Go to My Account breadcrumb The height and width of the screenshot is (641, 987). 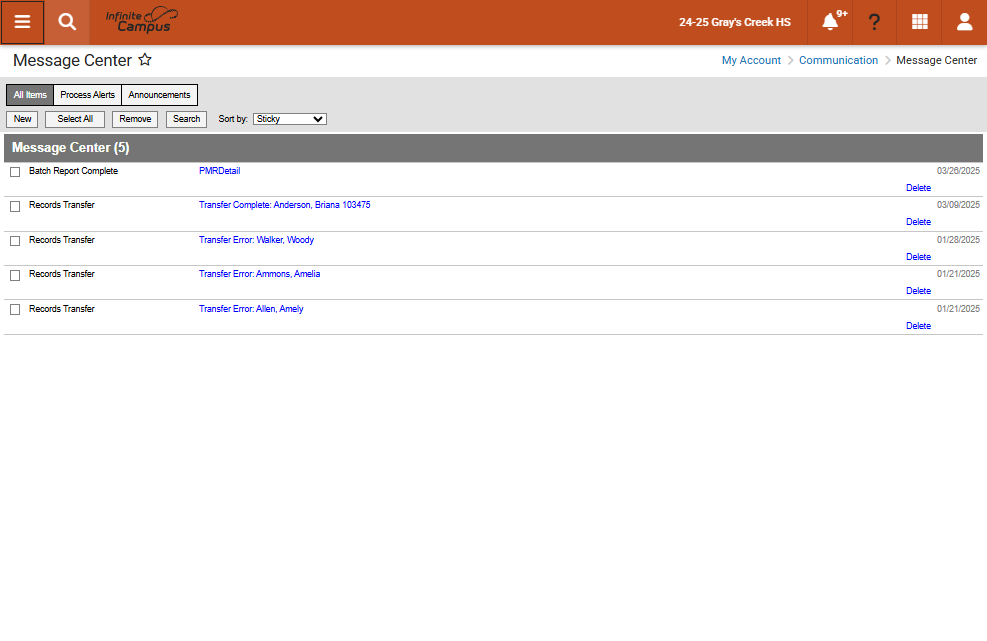(751, 60)
